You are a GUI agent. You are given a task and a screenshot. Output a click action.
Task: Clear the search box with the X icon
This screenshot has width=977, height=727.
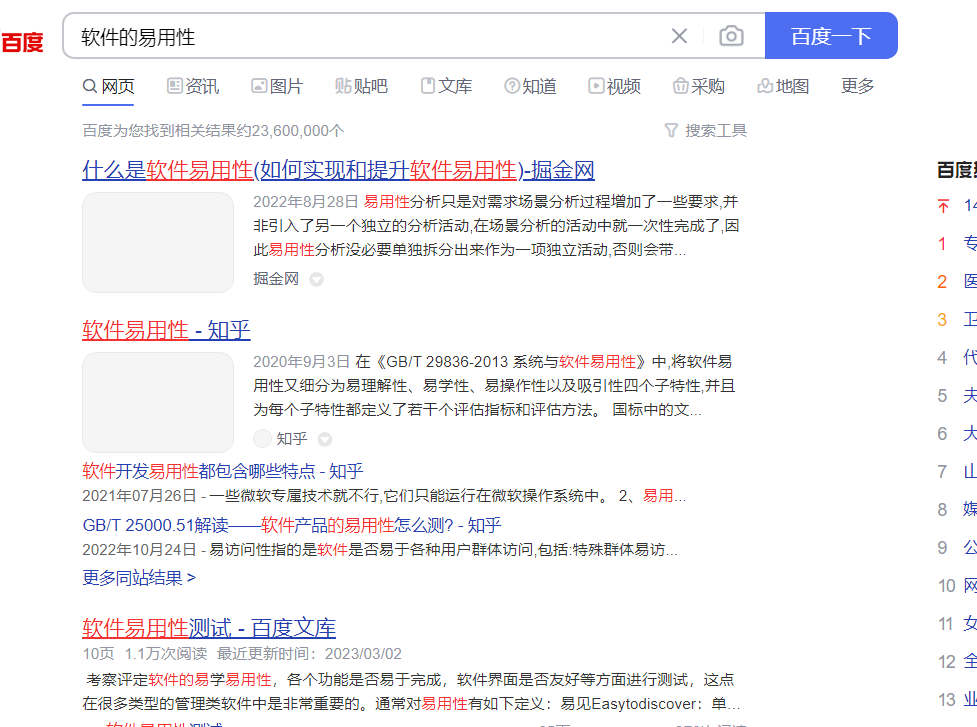point(679,36)
